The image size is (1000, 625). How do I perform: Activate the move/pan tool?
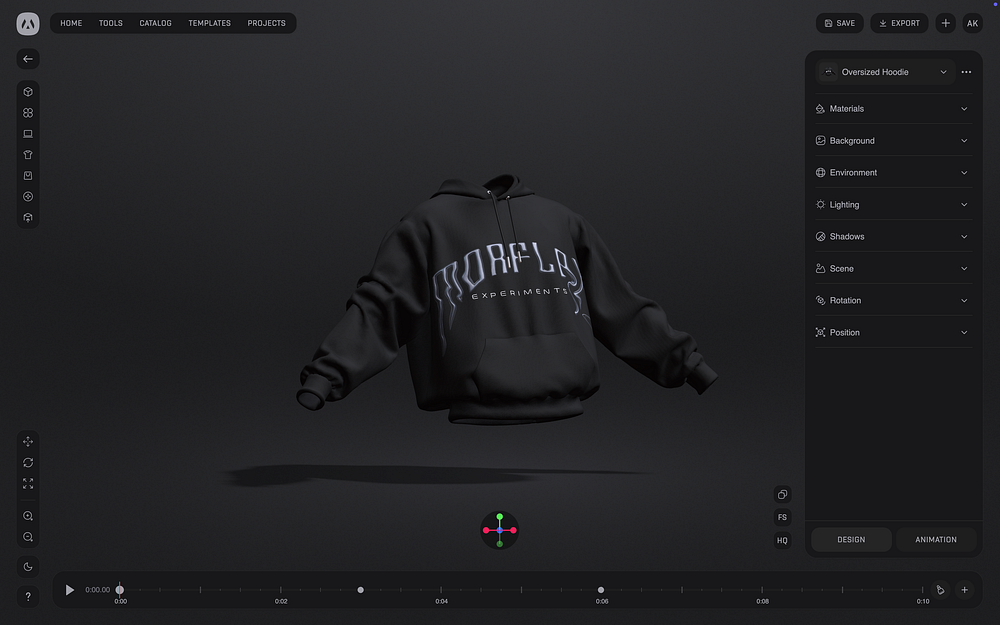click(x=28, y=441)
